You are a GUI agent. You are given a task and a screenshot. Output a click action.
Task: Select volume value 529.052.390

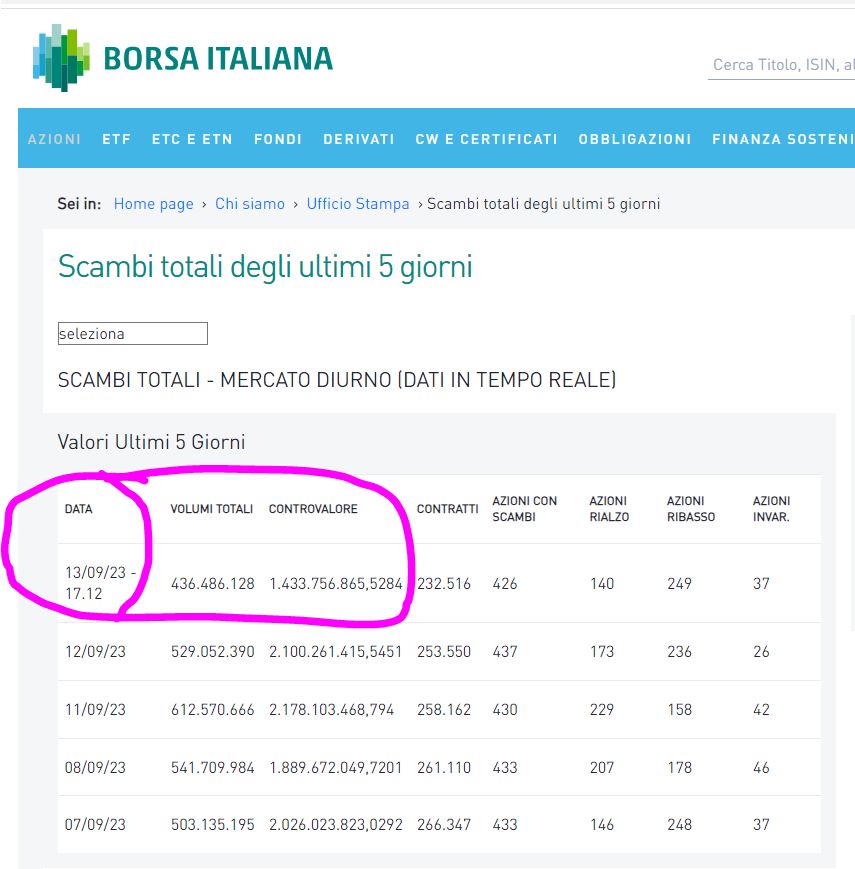[213, 651]
